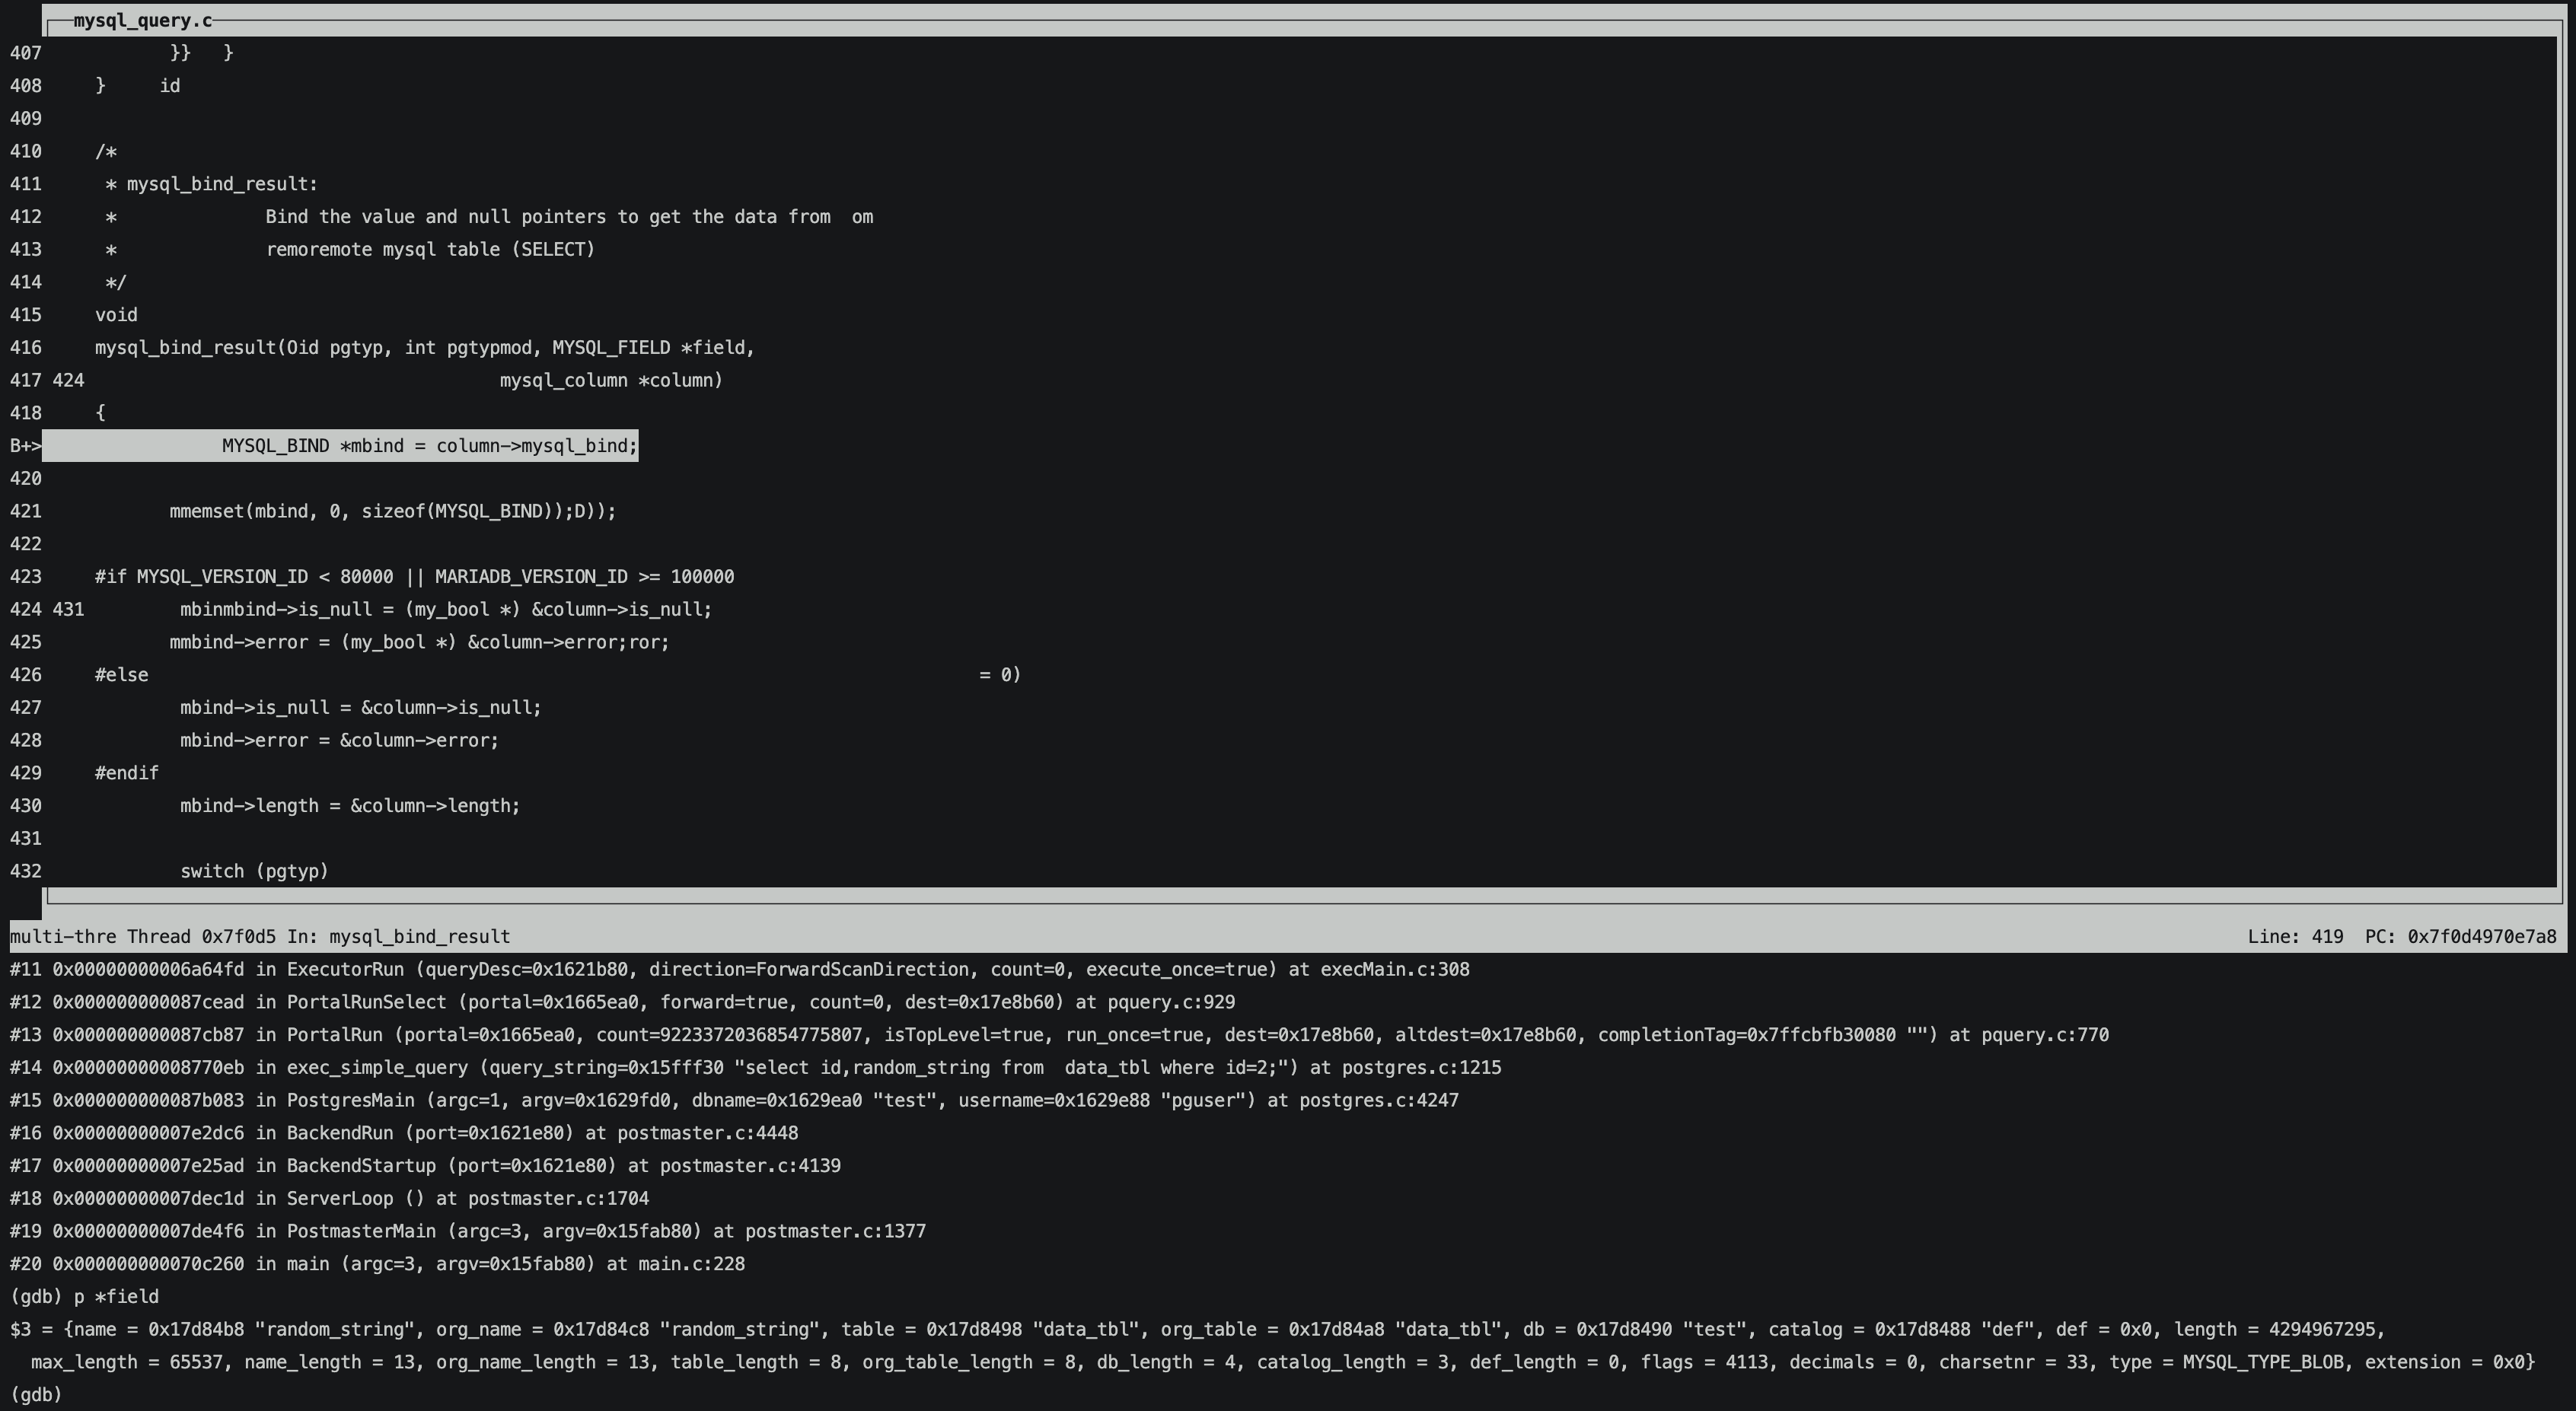The width and height of the screenshot is (2576, 1411).
Task: Click the #if MYSQL_VERSION_ID preprocessor line
Action: pos(414,577)
